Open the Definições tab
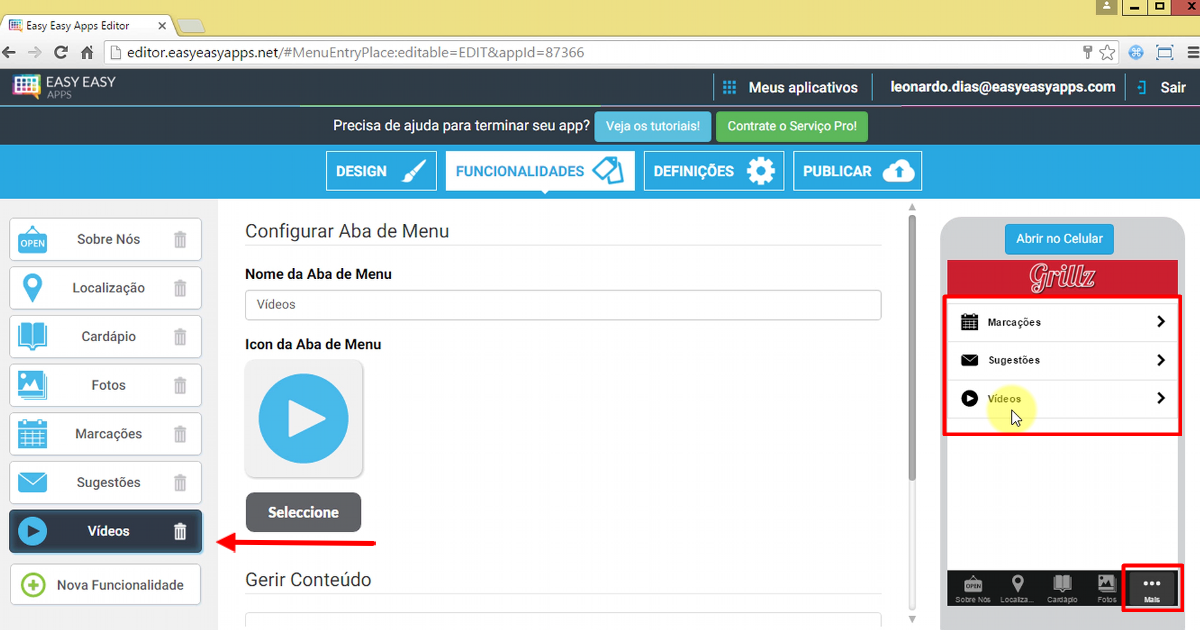 714,171
